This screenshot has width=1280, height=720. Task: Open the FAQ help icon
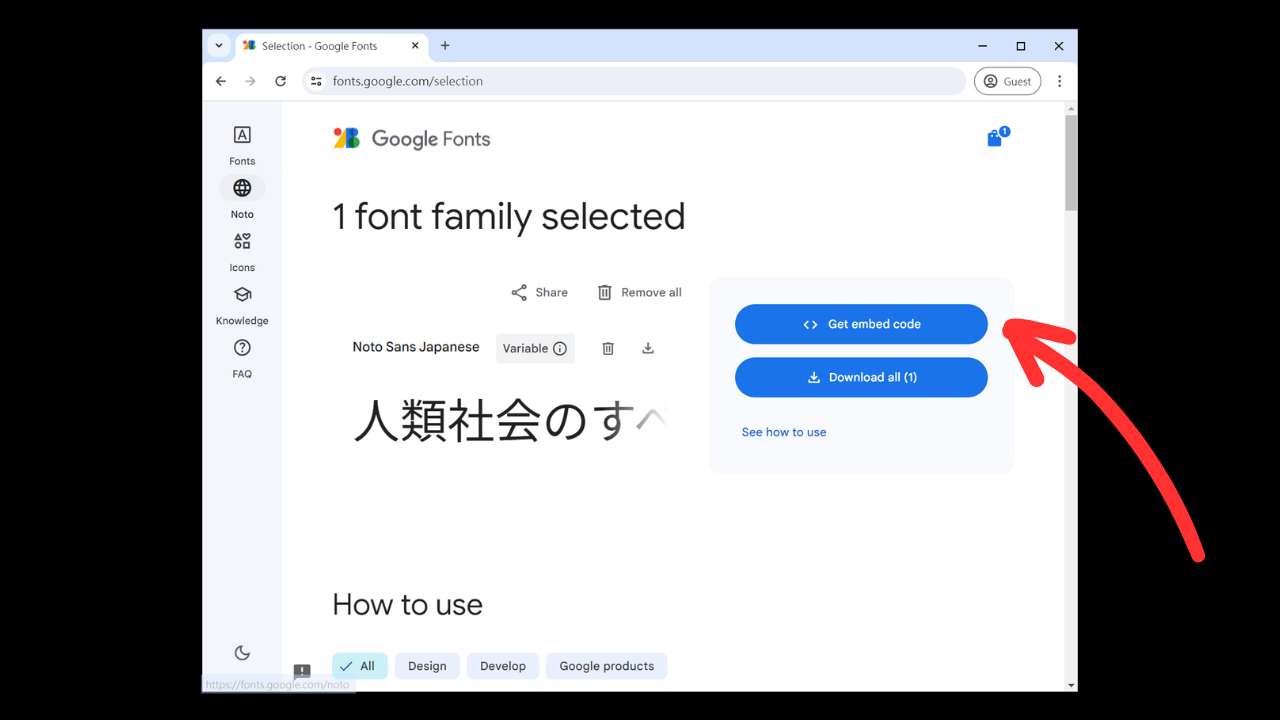click(242, 348)
